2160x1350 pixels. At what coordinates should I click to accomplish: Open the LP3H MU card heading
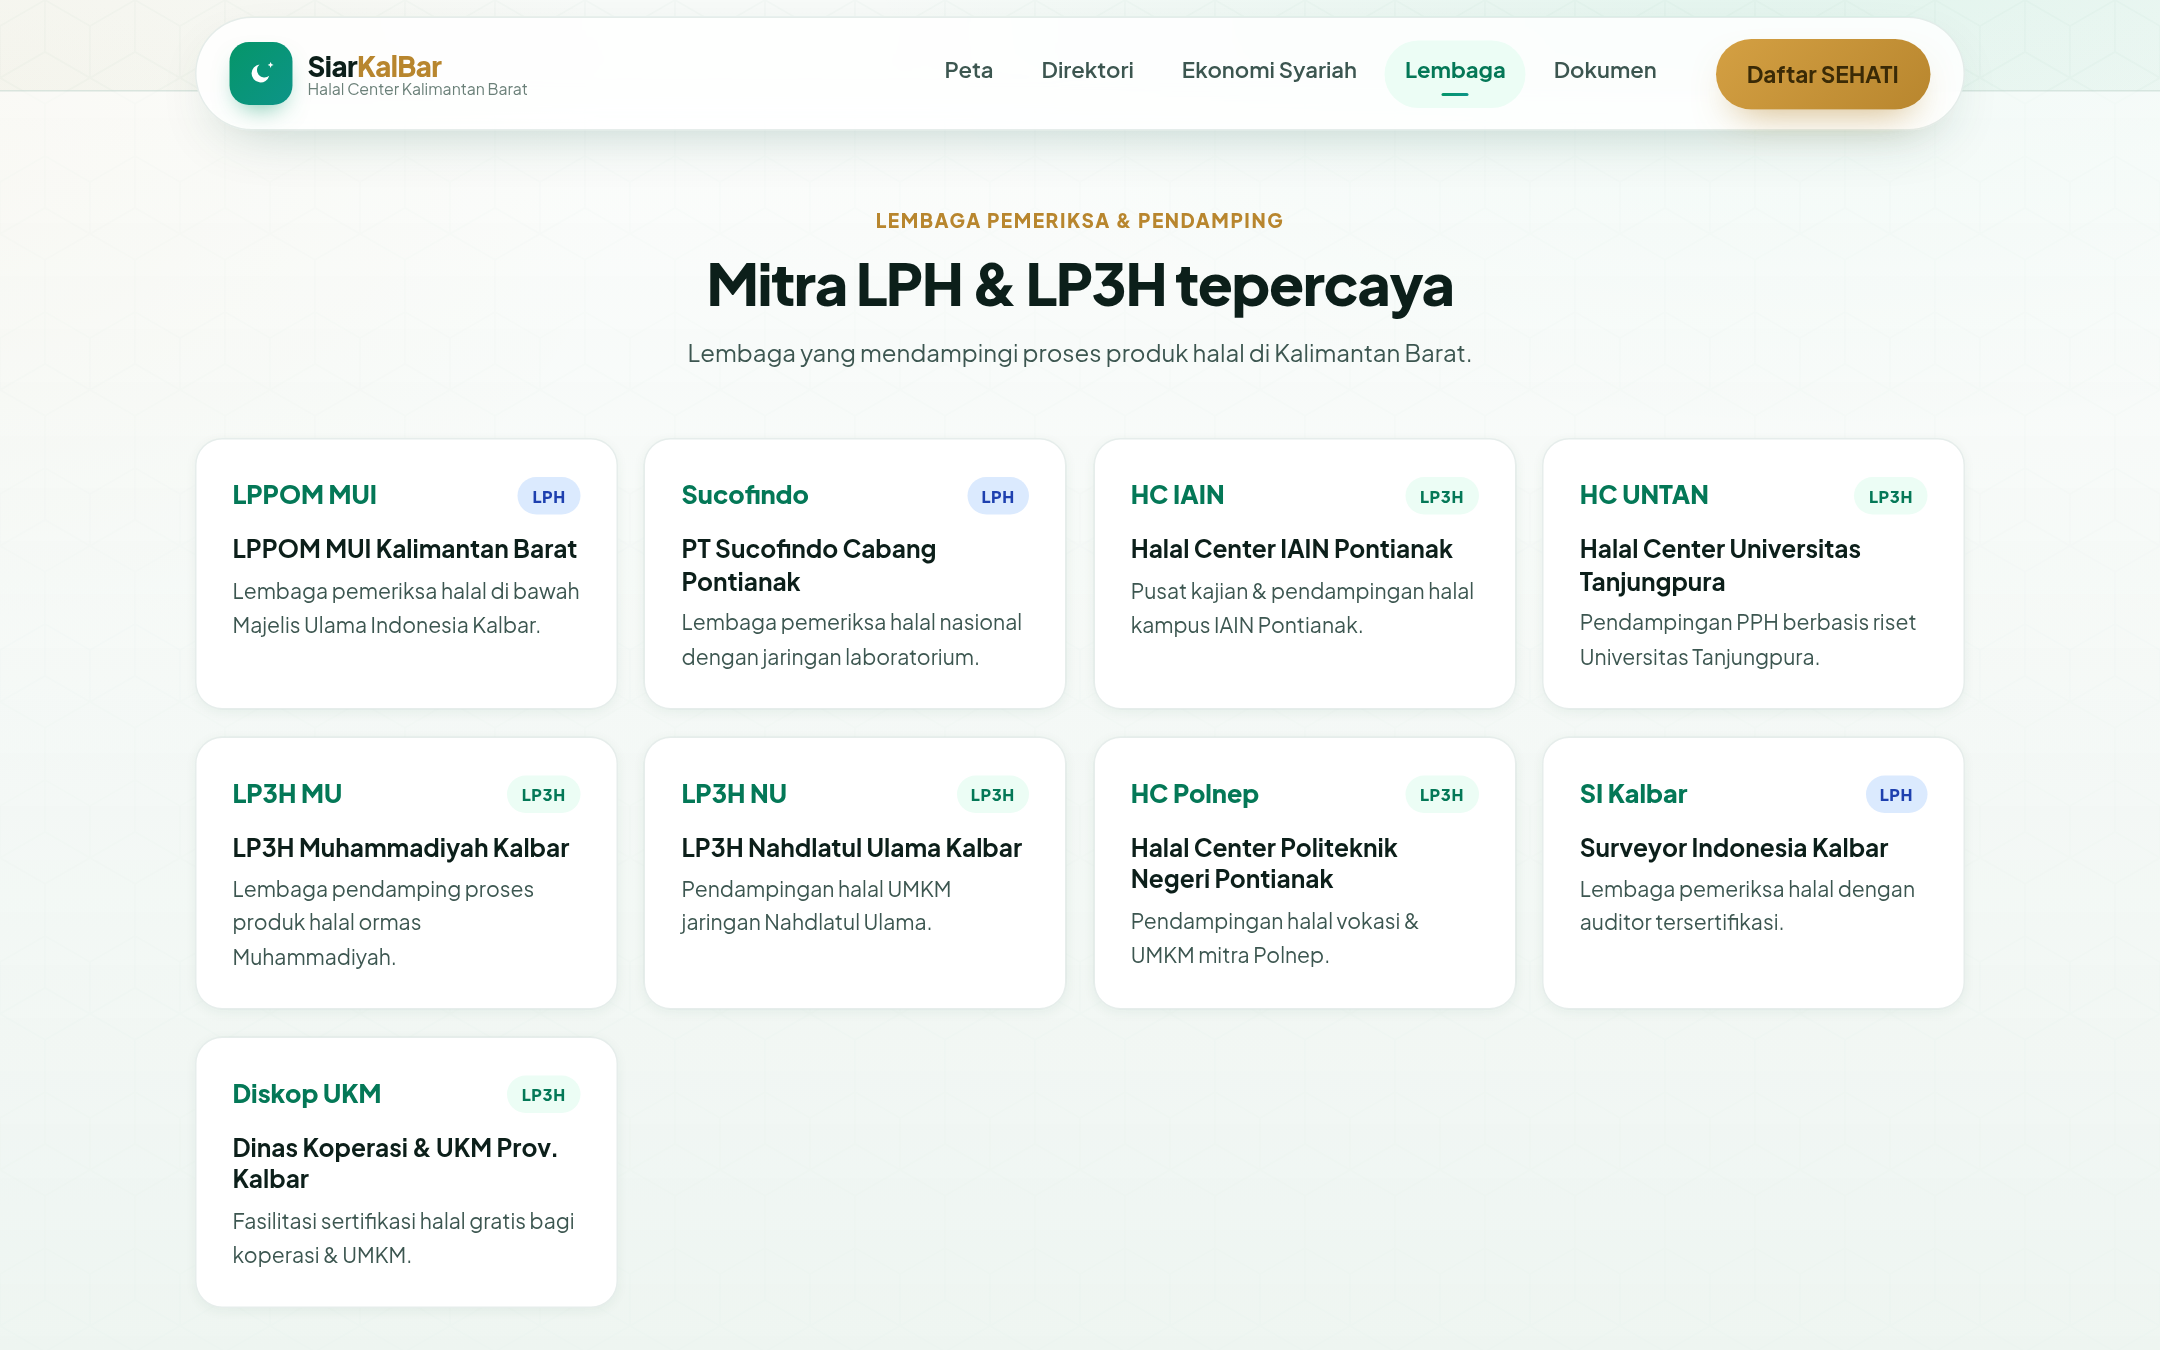tap(287, 794)
